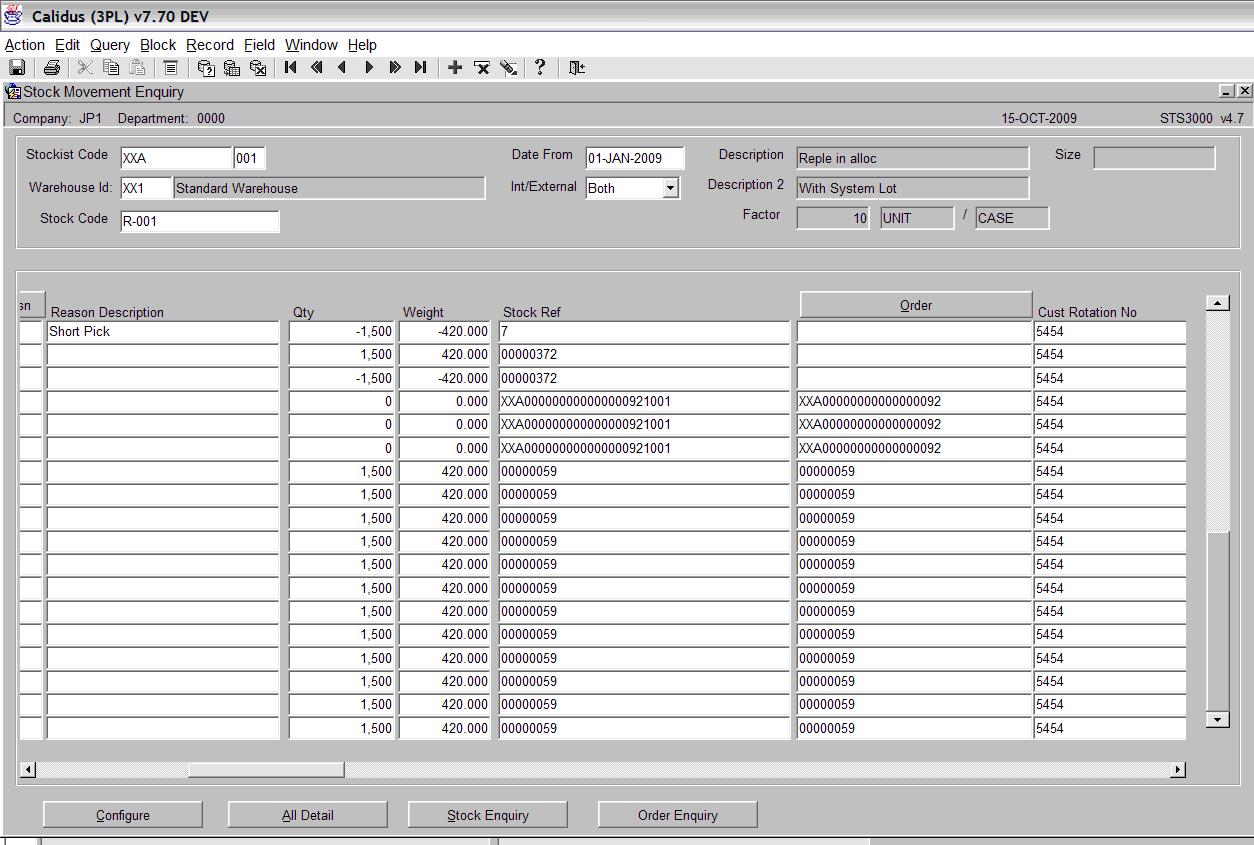Open the Edit menu
Image resolution: width=1254 pixels, height=845 pixels.
[67, 45]
